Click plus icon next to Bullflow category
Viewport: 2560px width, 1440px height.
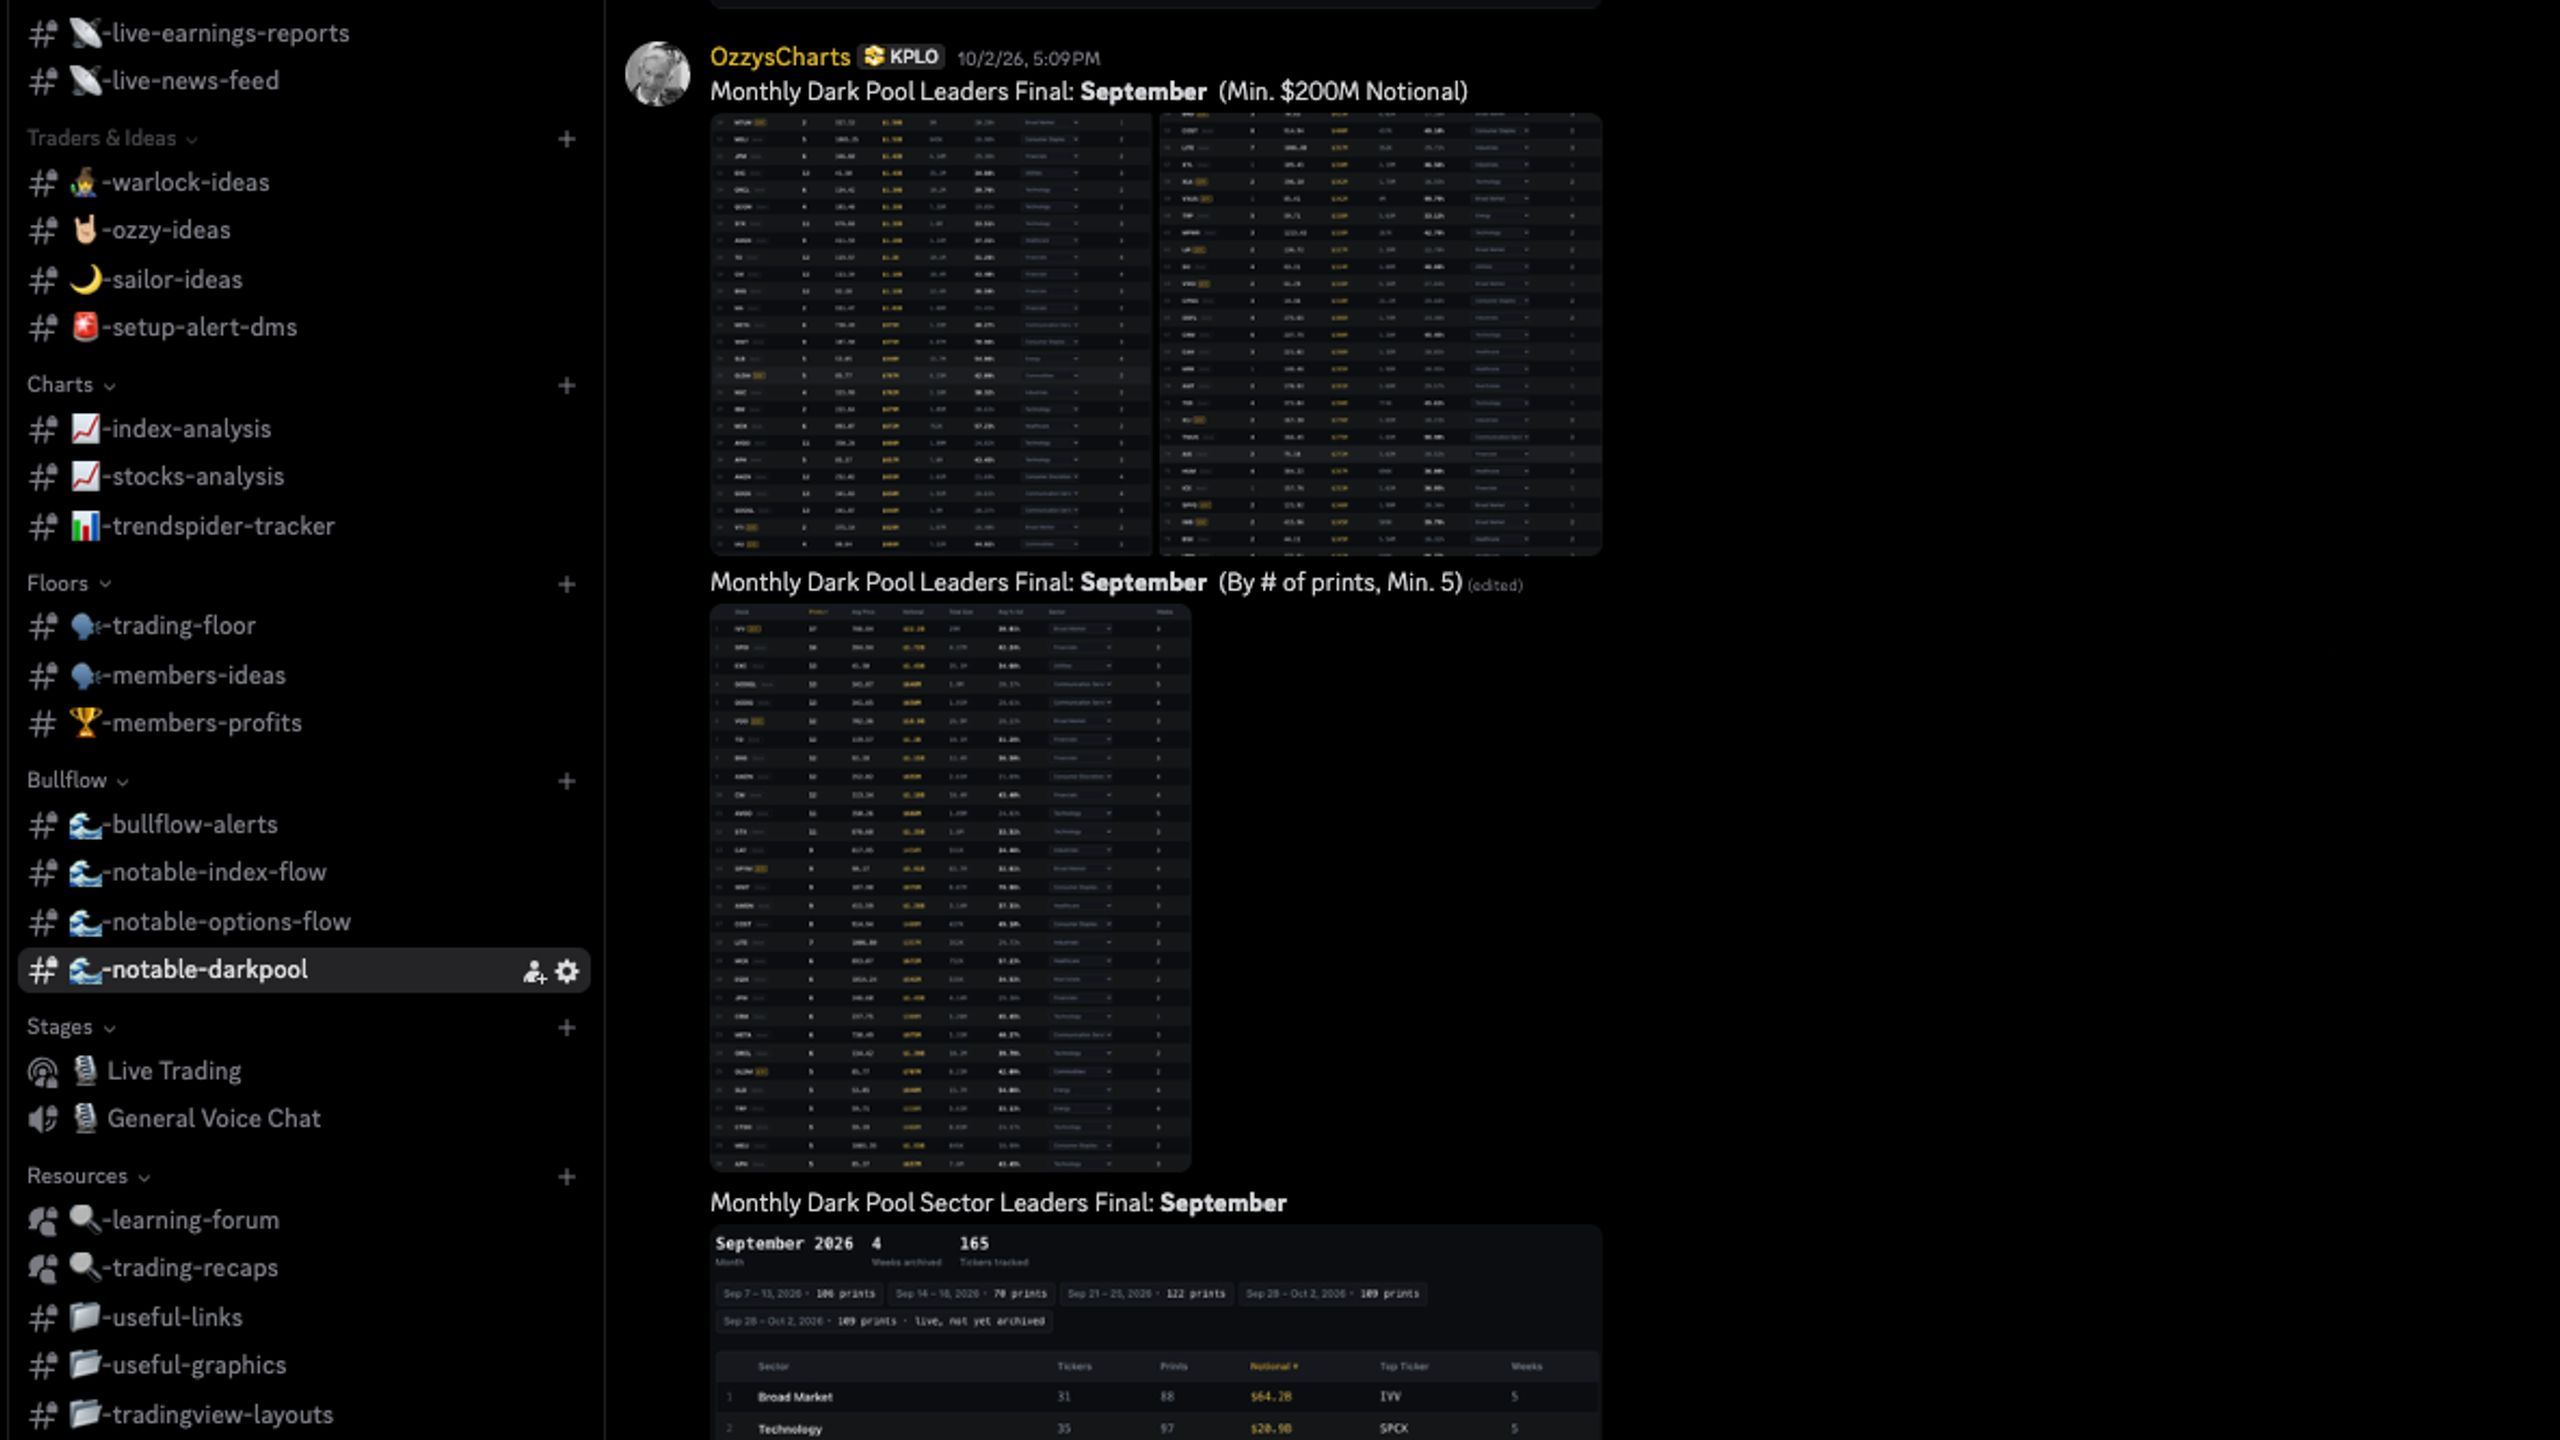(x=566, y=781)
